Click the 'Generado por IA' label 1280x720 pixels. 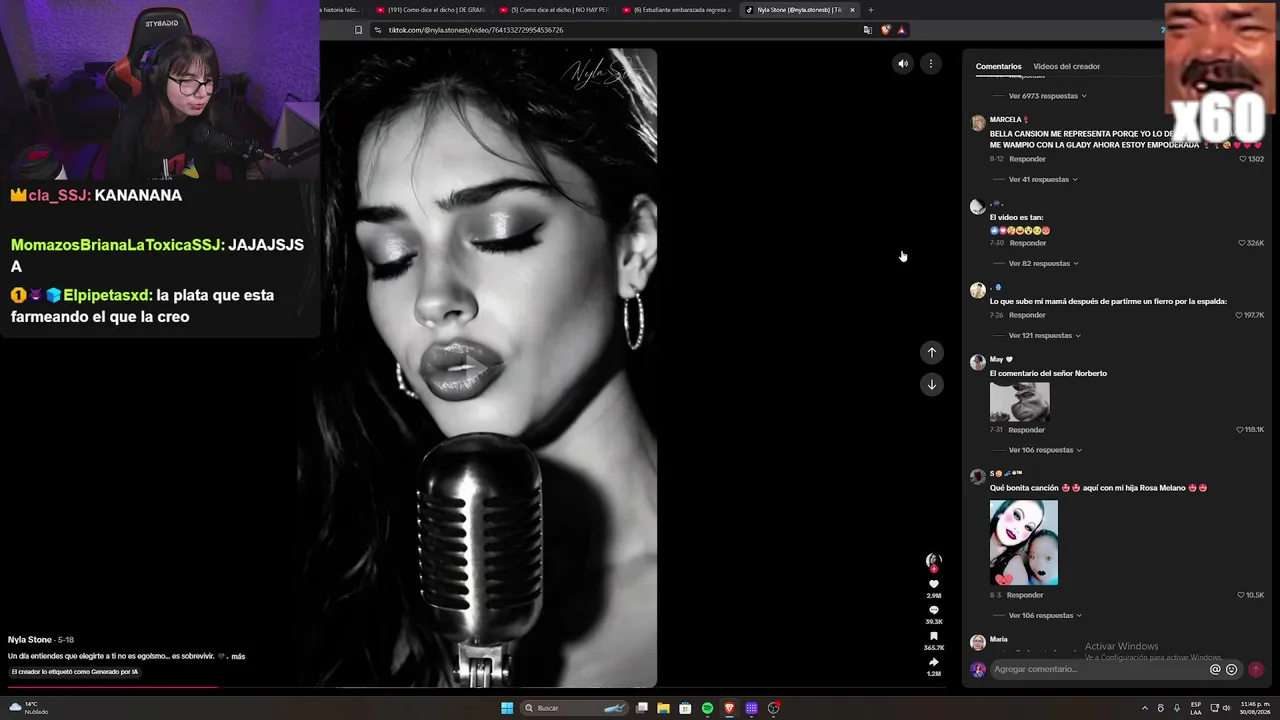pos(75,672)
